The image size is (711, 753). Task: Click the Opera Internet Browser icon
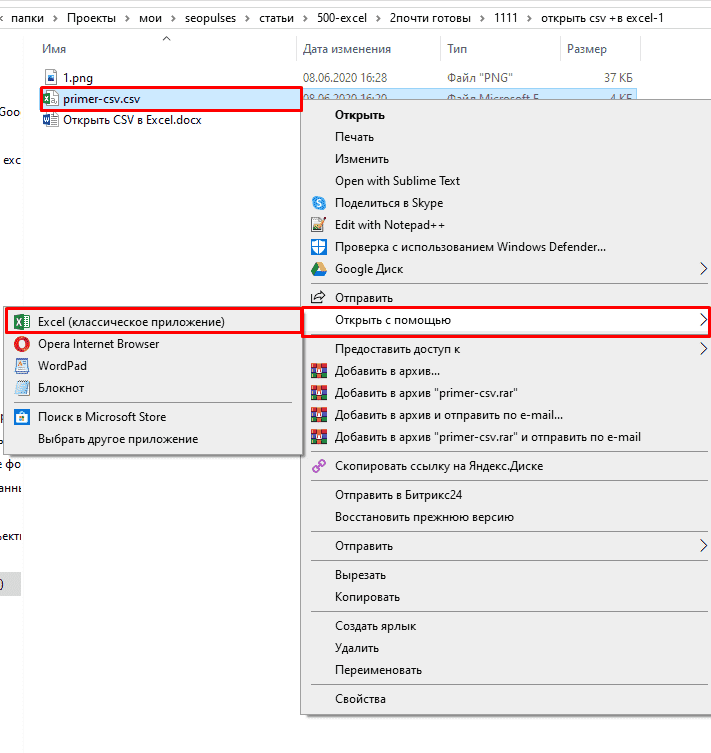(x=22, y=344)
